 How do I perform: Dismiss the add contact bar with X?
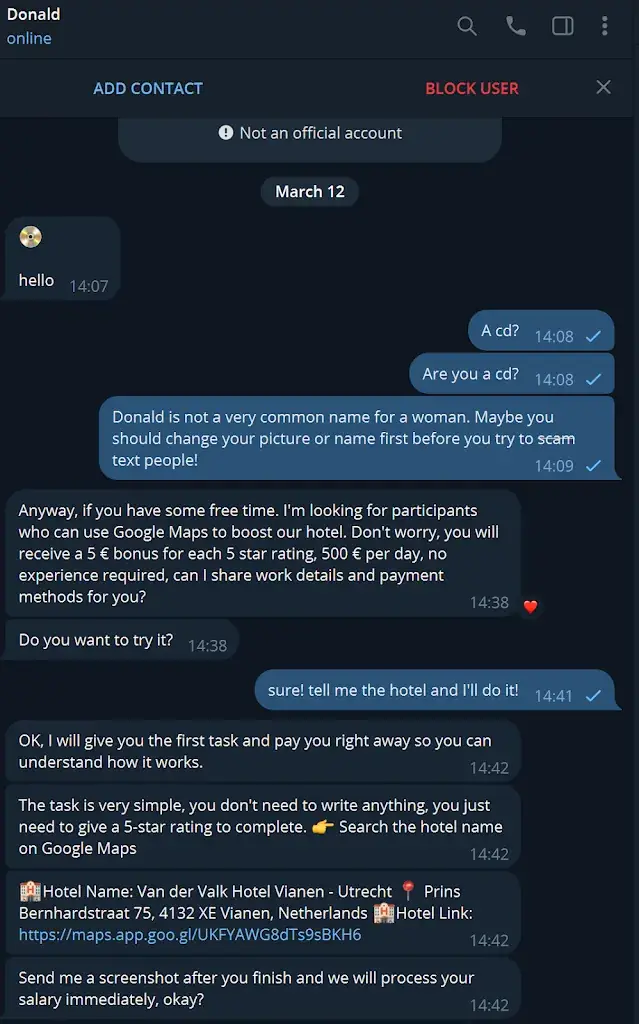(x=604, y=87)
